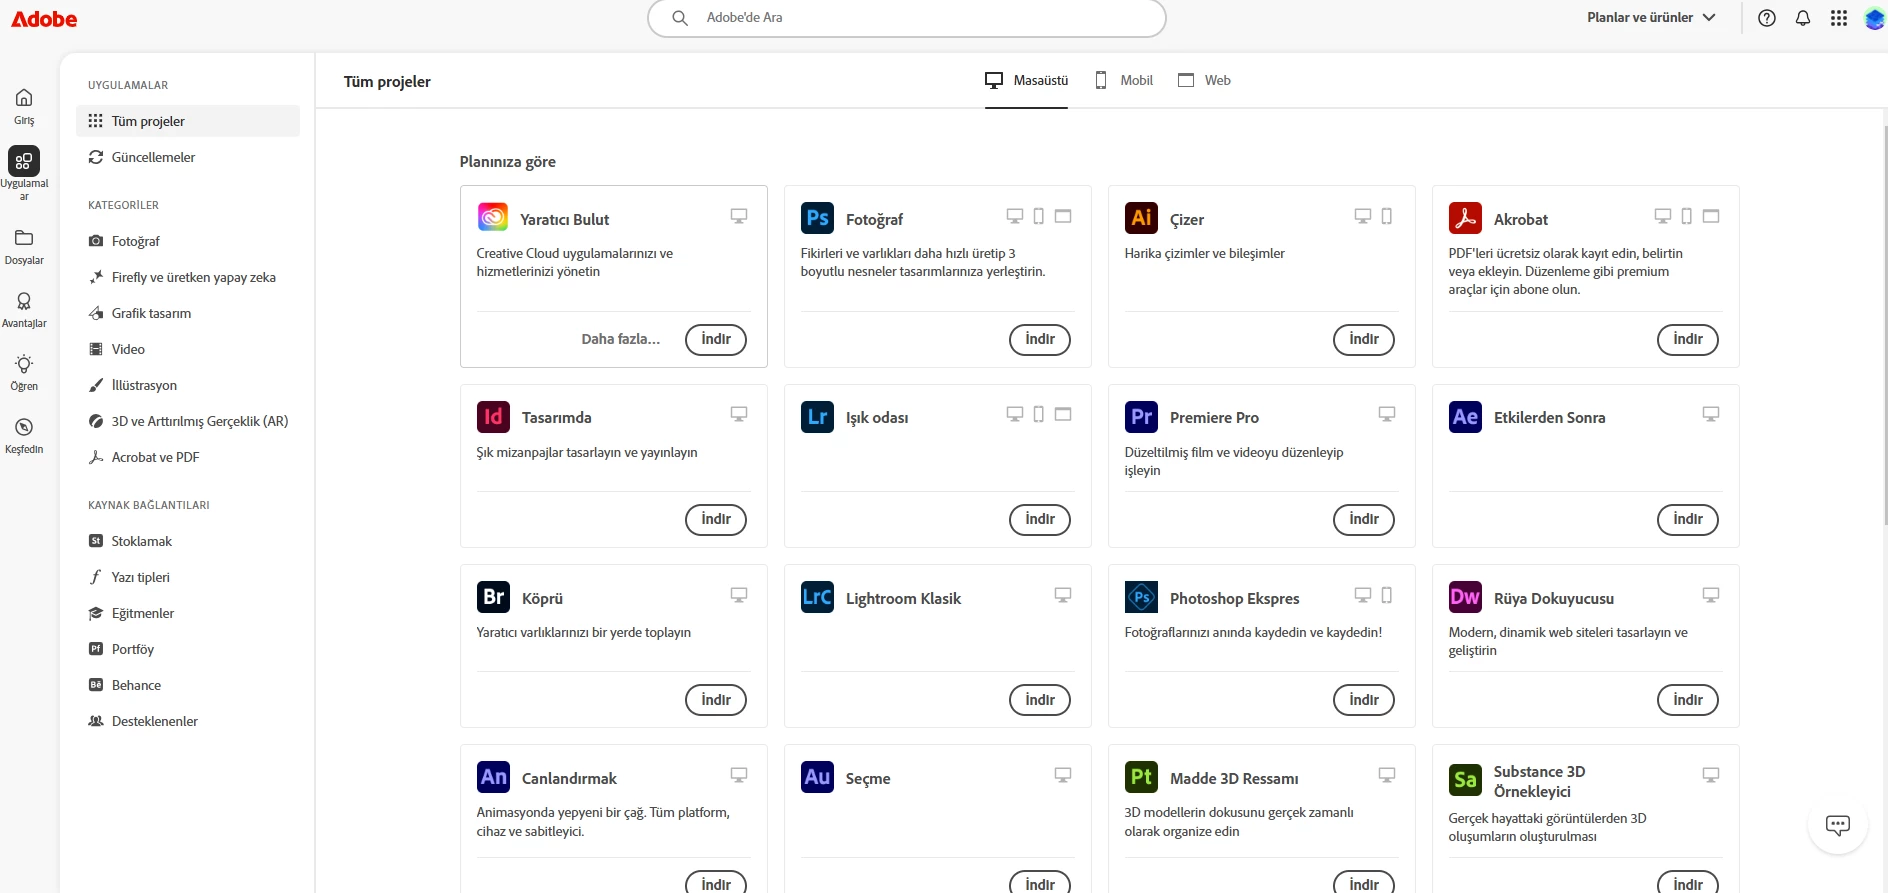Click İndir for Yaratıcı Bulut

tap(716, 339)
